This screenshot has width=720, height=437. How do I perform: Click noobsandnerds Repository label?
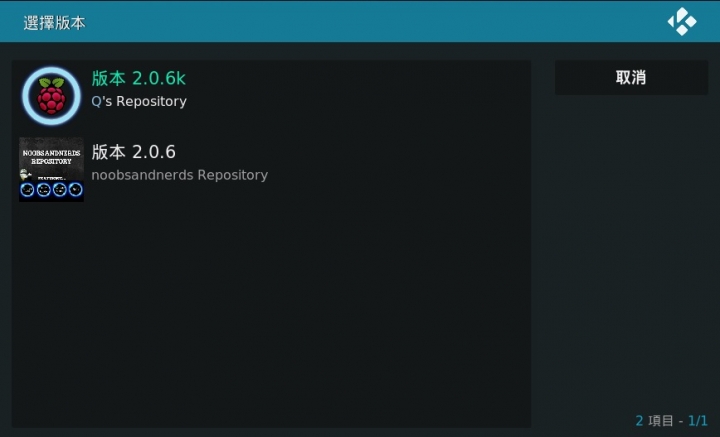coord(180,175)
